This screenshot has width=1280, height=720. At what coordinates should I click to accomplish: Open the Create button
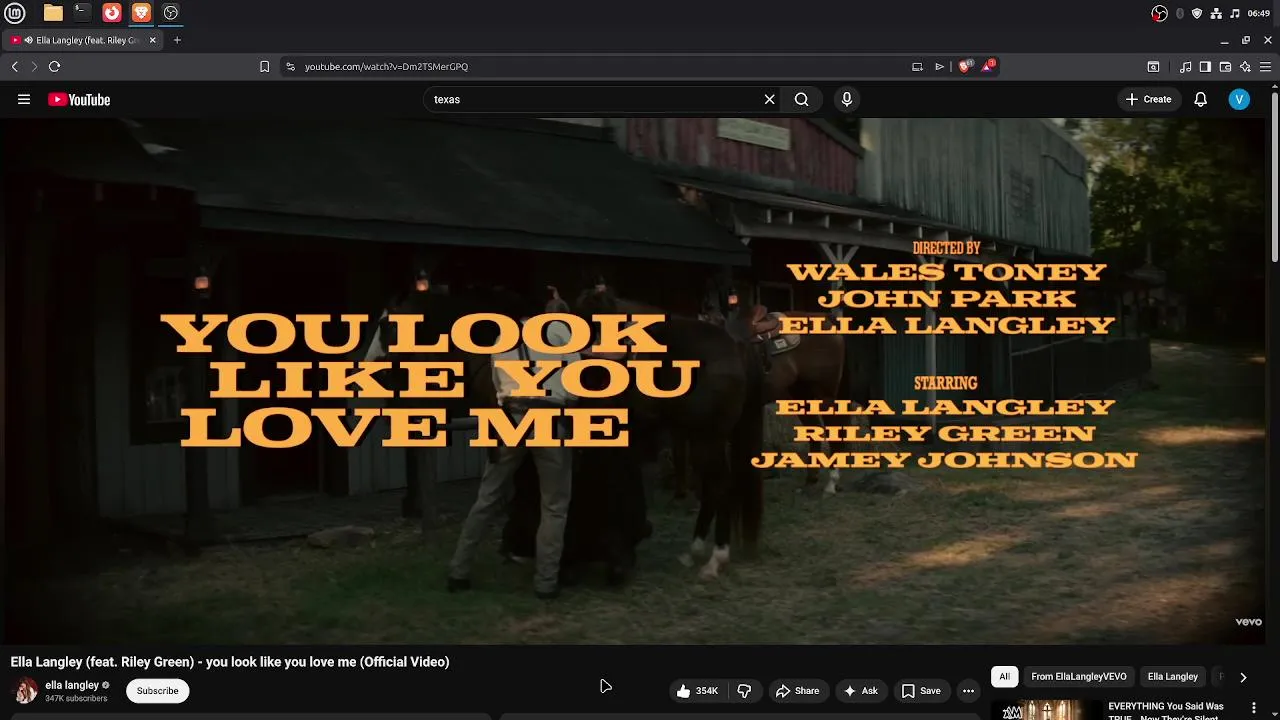[x=1148, y=99]
